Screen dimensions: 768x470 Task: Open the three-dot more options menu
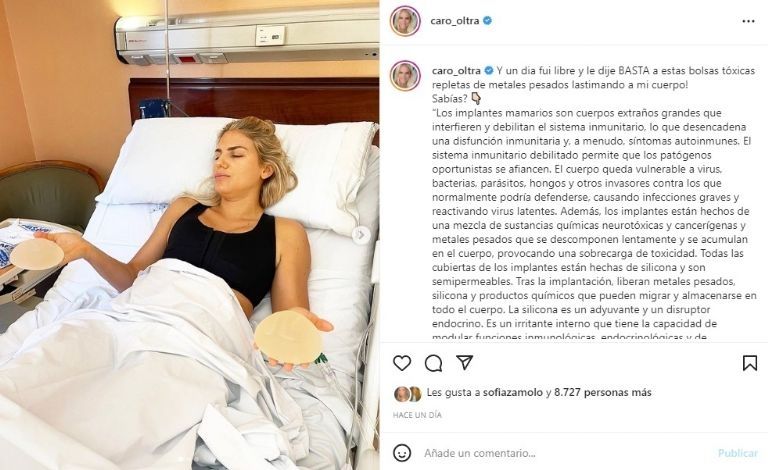[x=748, y=21]
